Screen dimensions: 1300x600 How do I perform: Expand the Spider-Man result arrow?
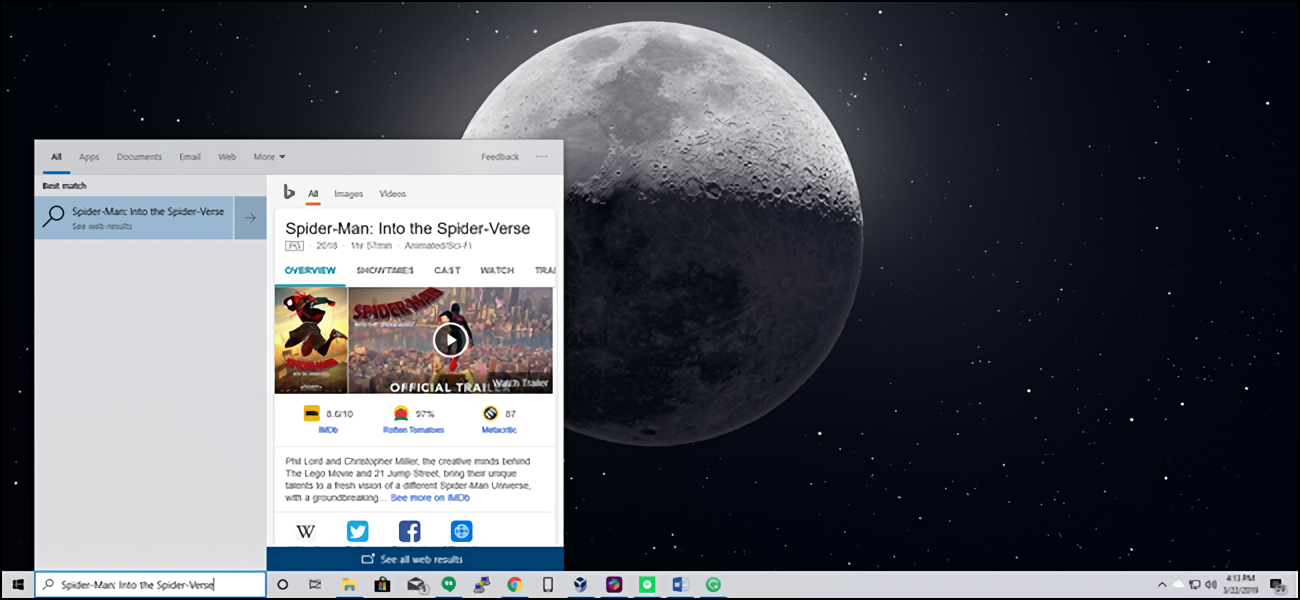pyautogui.click(x=250, y=218)
